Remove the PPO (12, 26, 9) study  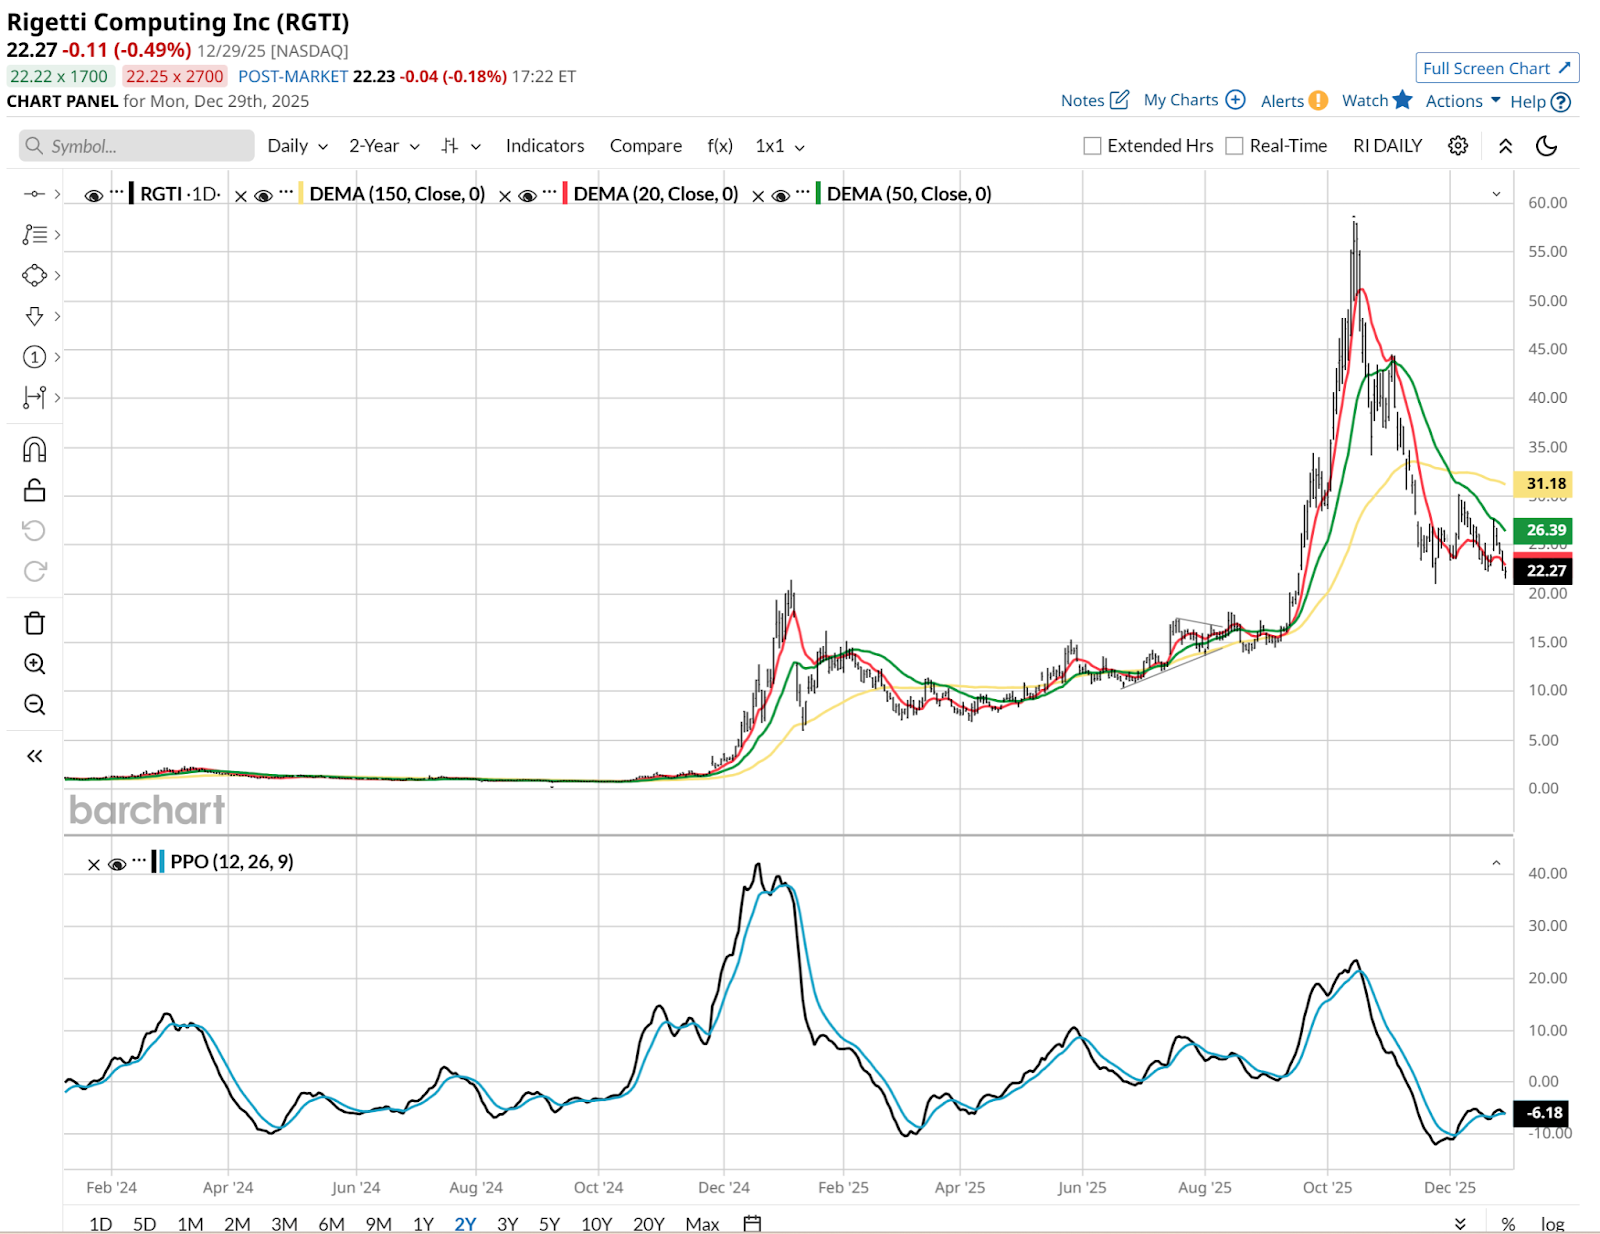tap(94, 864)
